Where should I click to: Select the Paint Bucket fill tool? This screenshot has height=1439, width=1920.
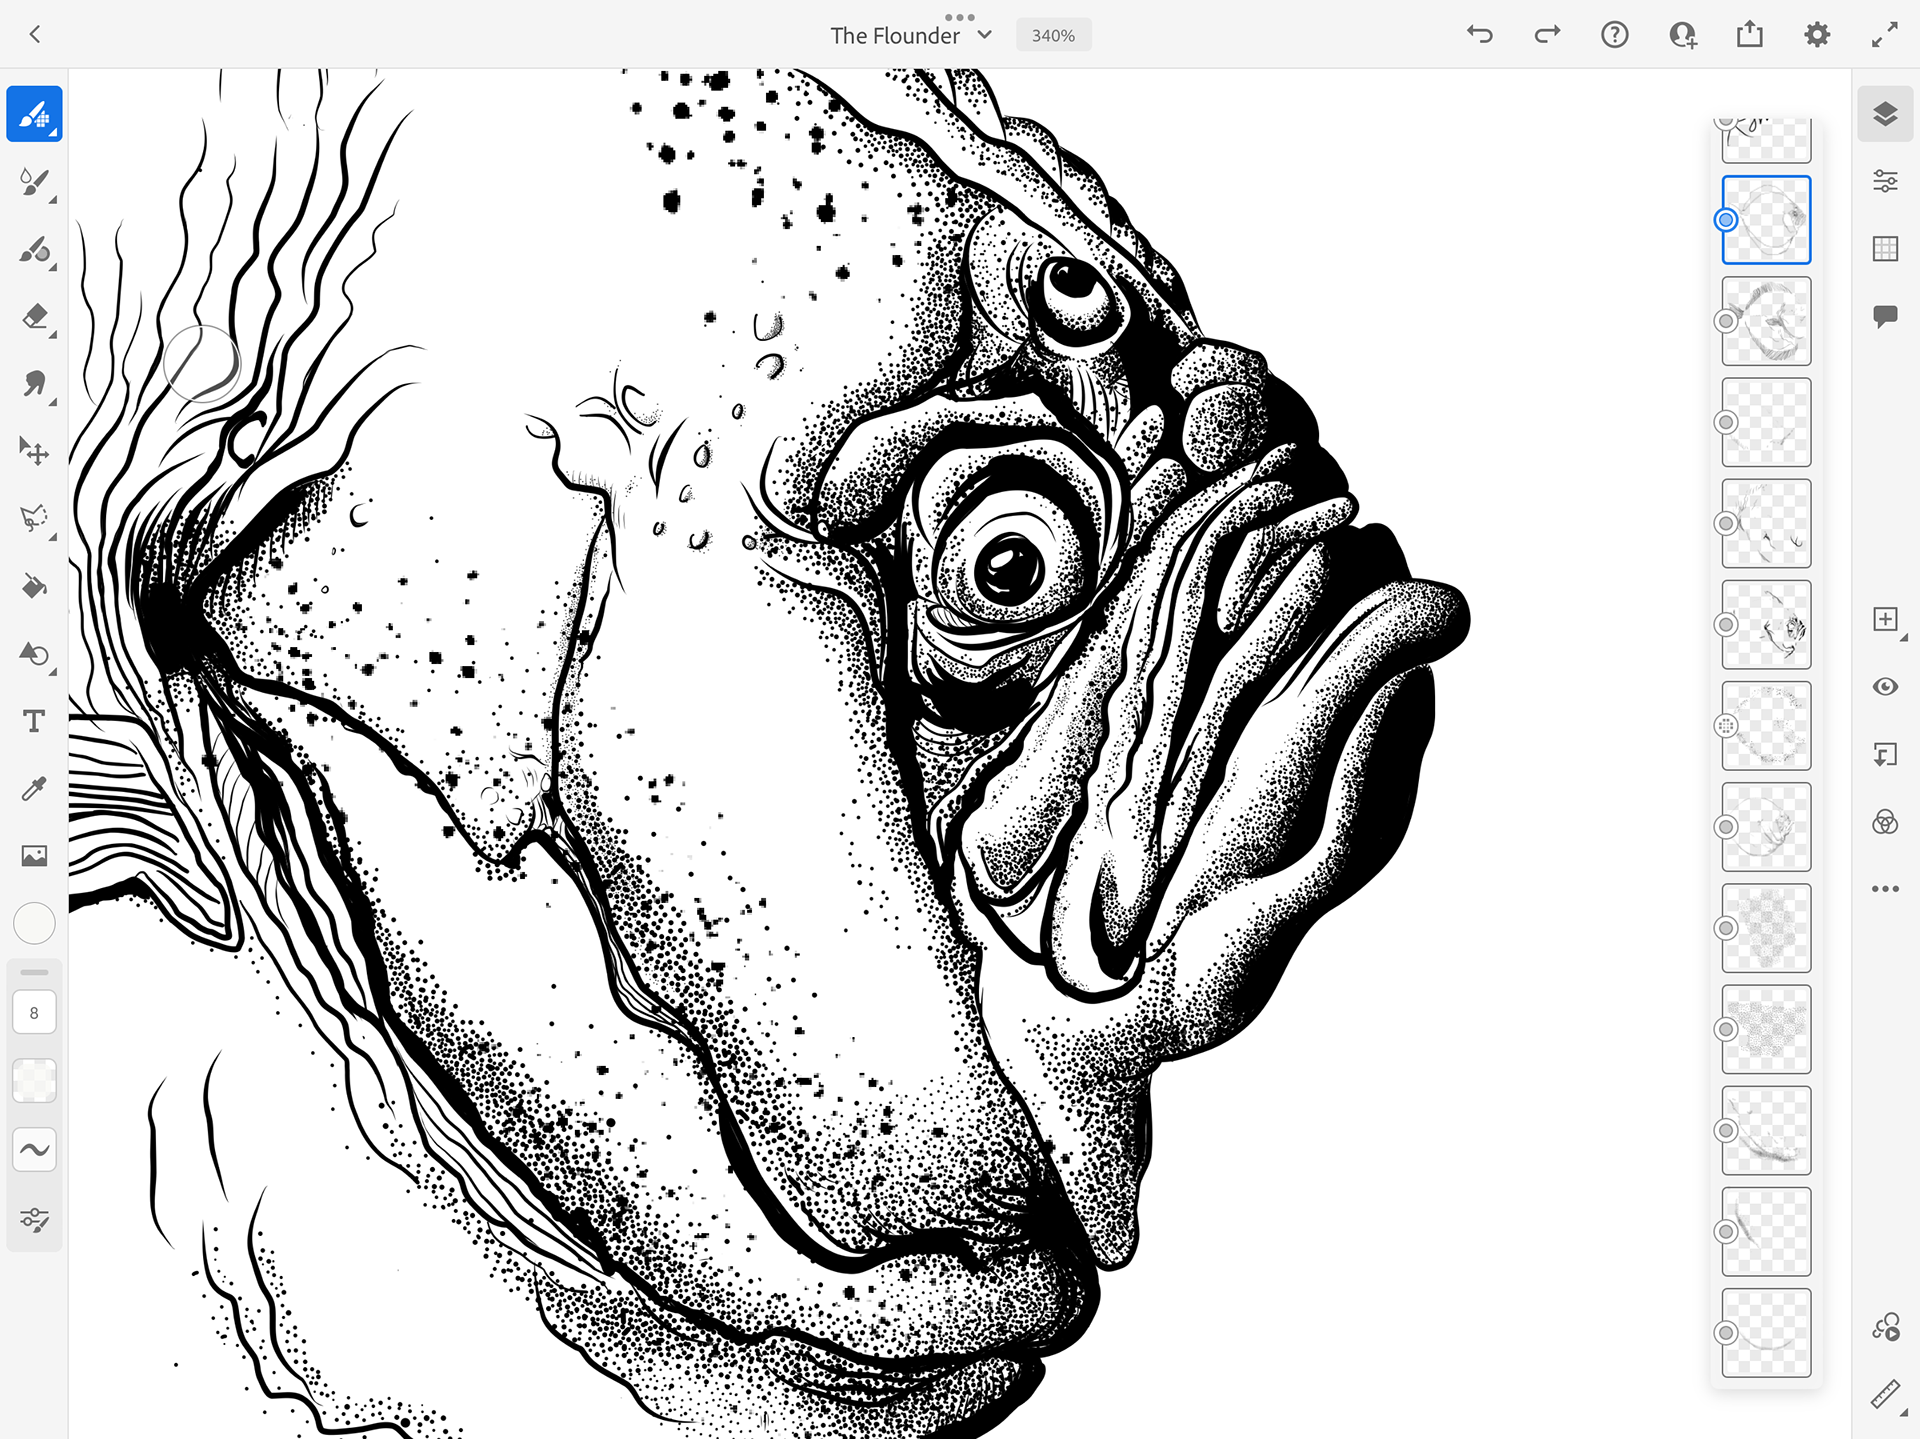point(34,586)
